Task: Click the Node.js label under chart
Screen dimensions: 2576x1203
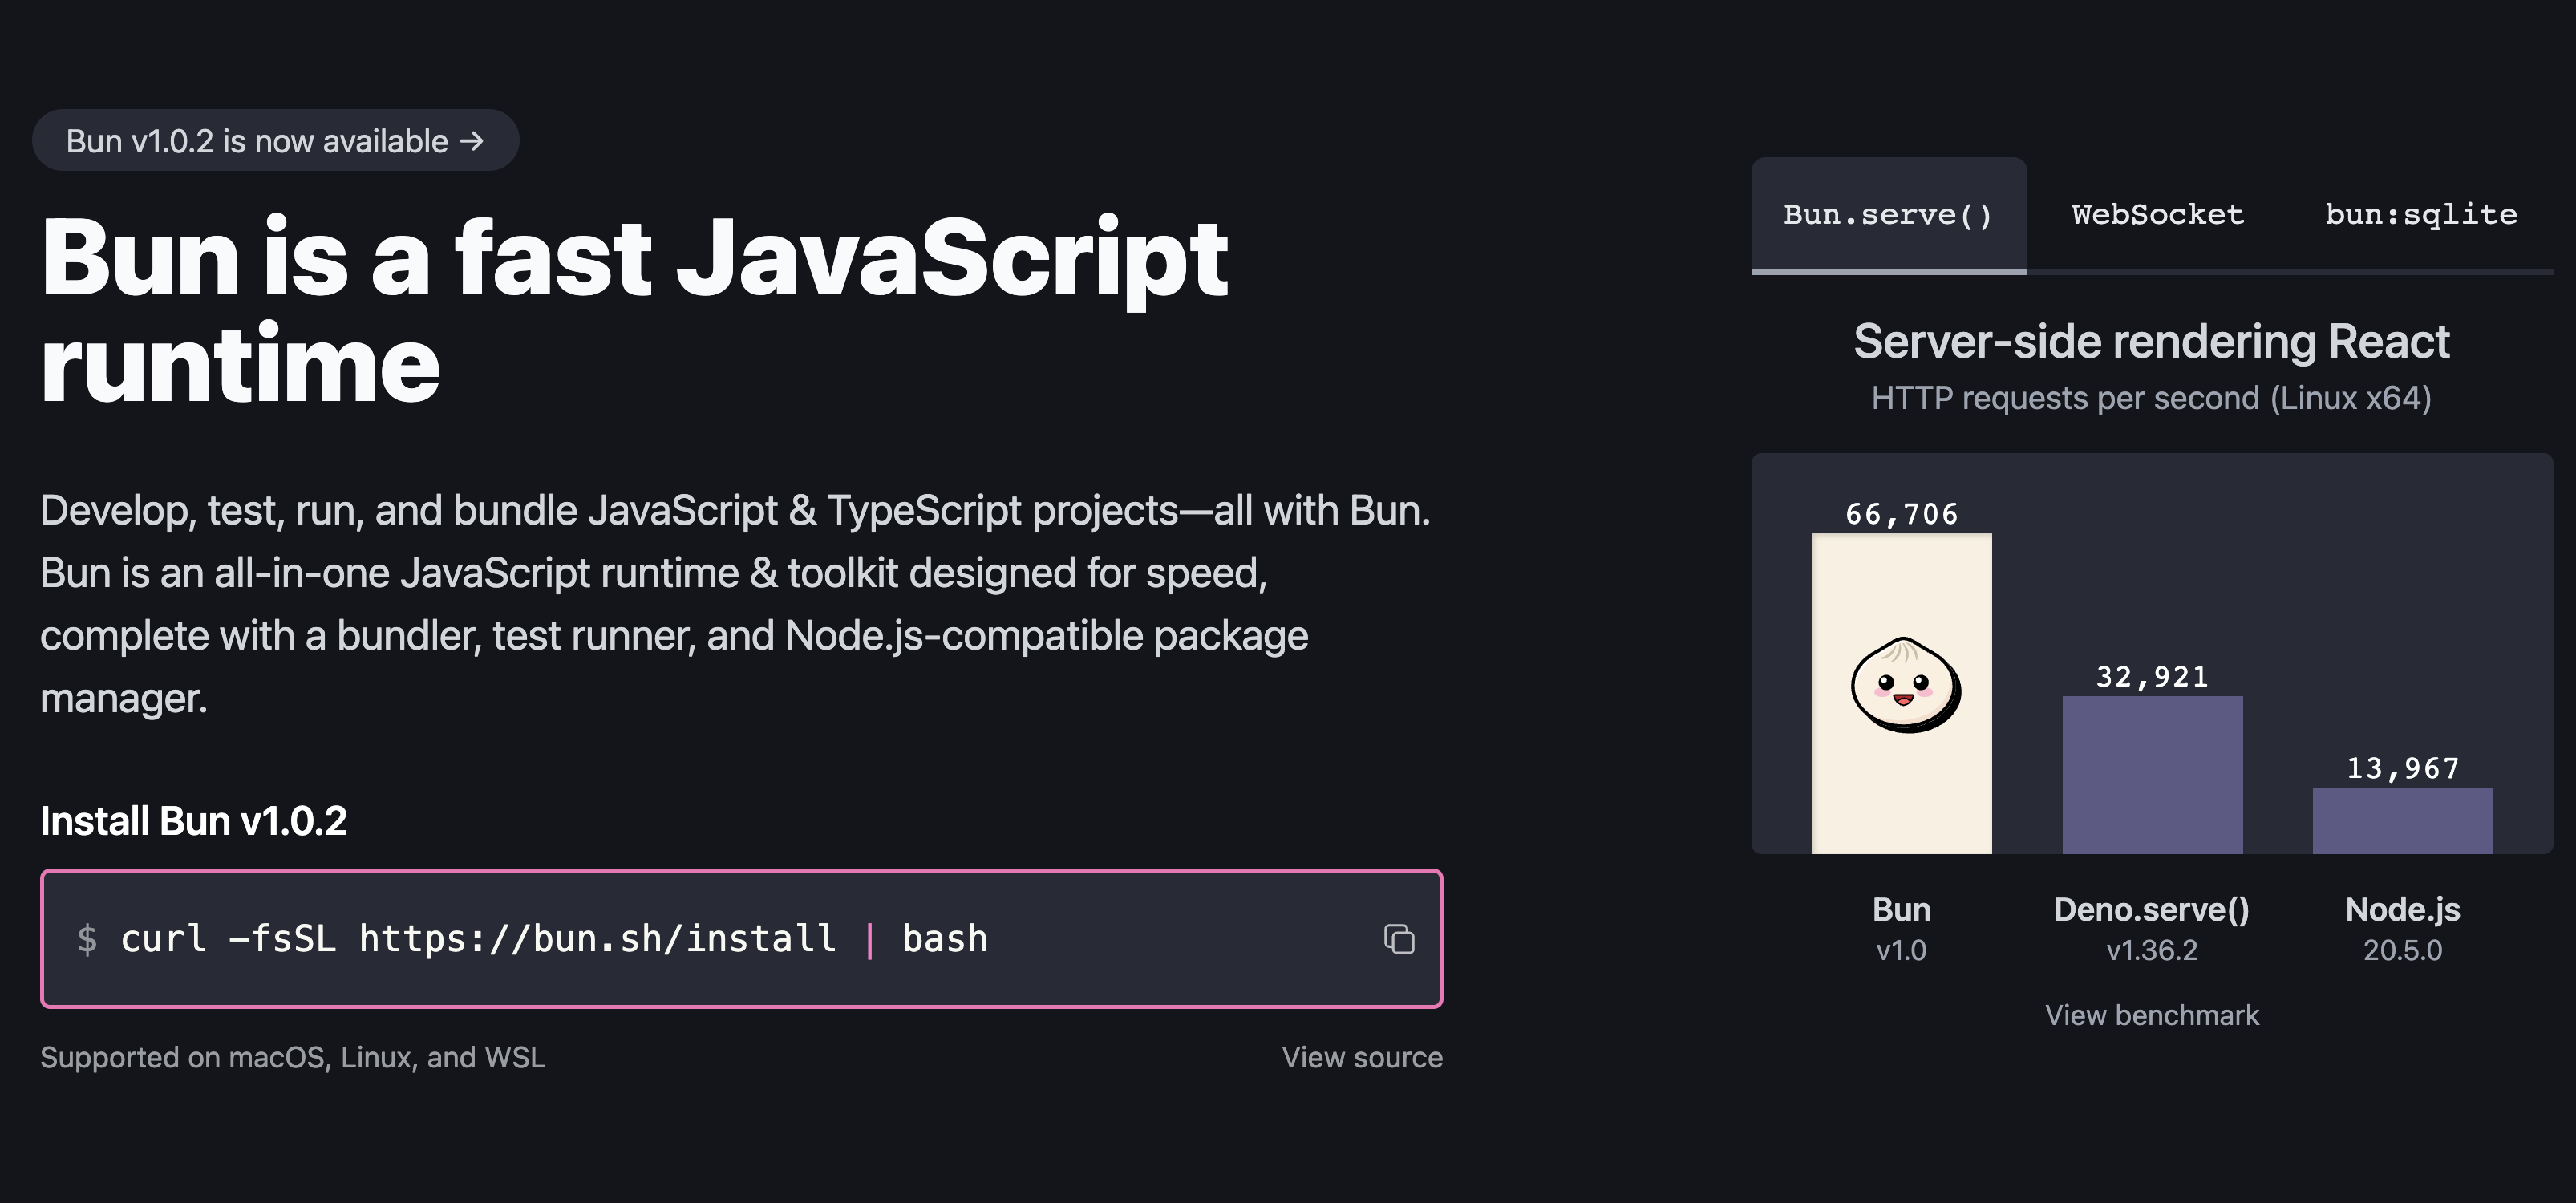Action: (x=2402, y=910)
